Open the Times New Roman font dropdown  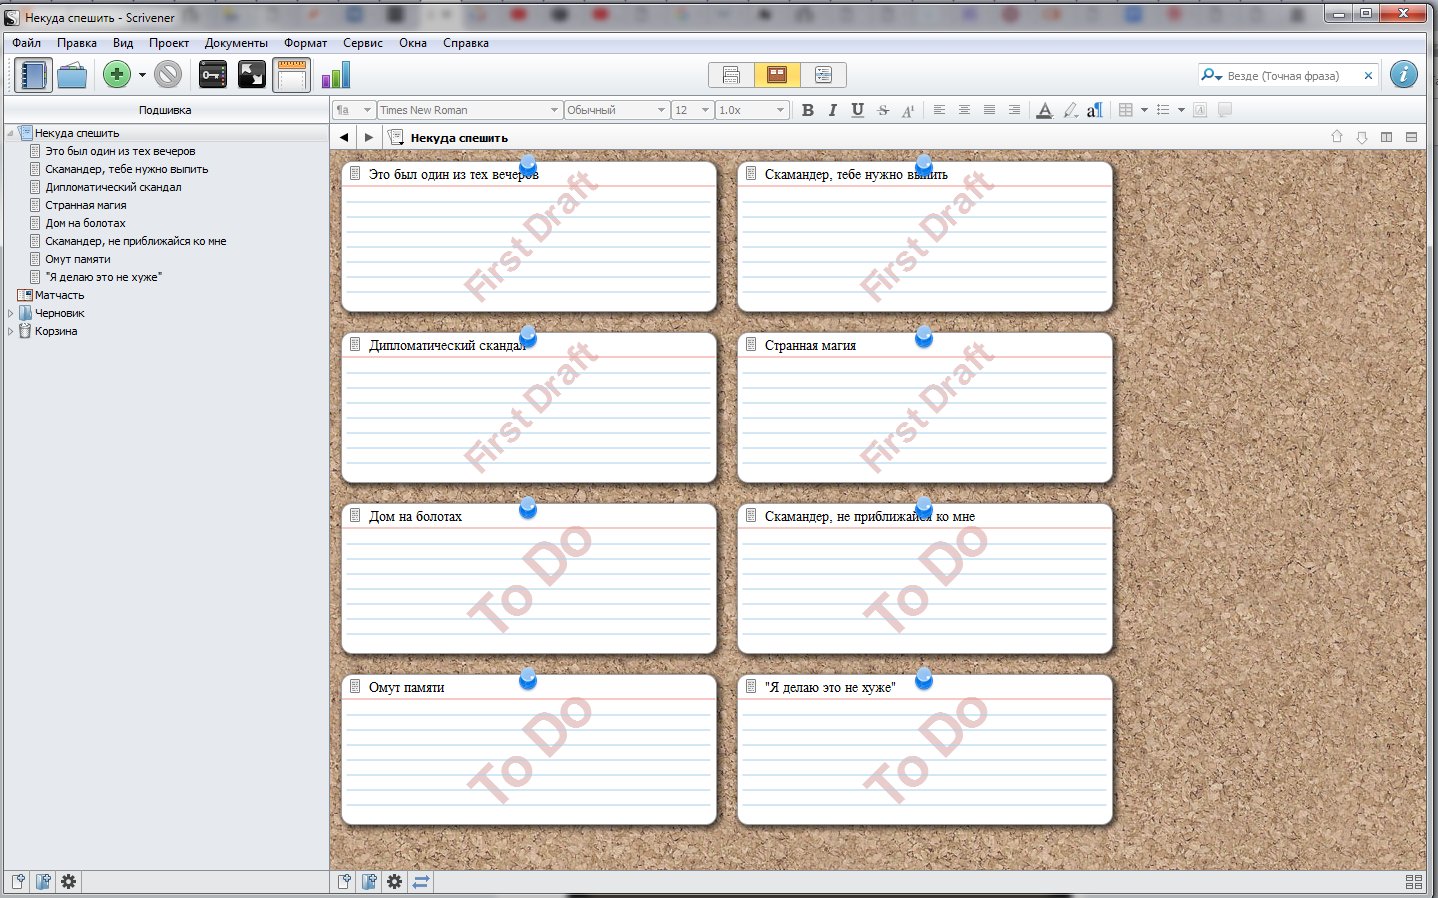tap(469, 110)
